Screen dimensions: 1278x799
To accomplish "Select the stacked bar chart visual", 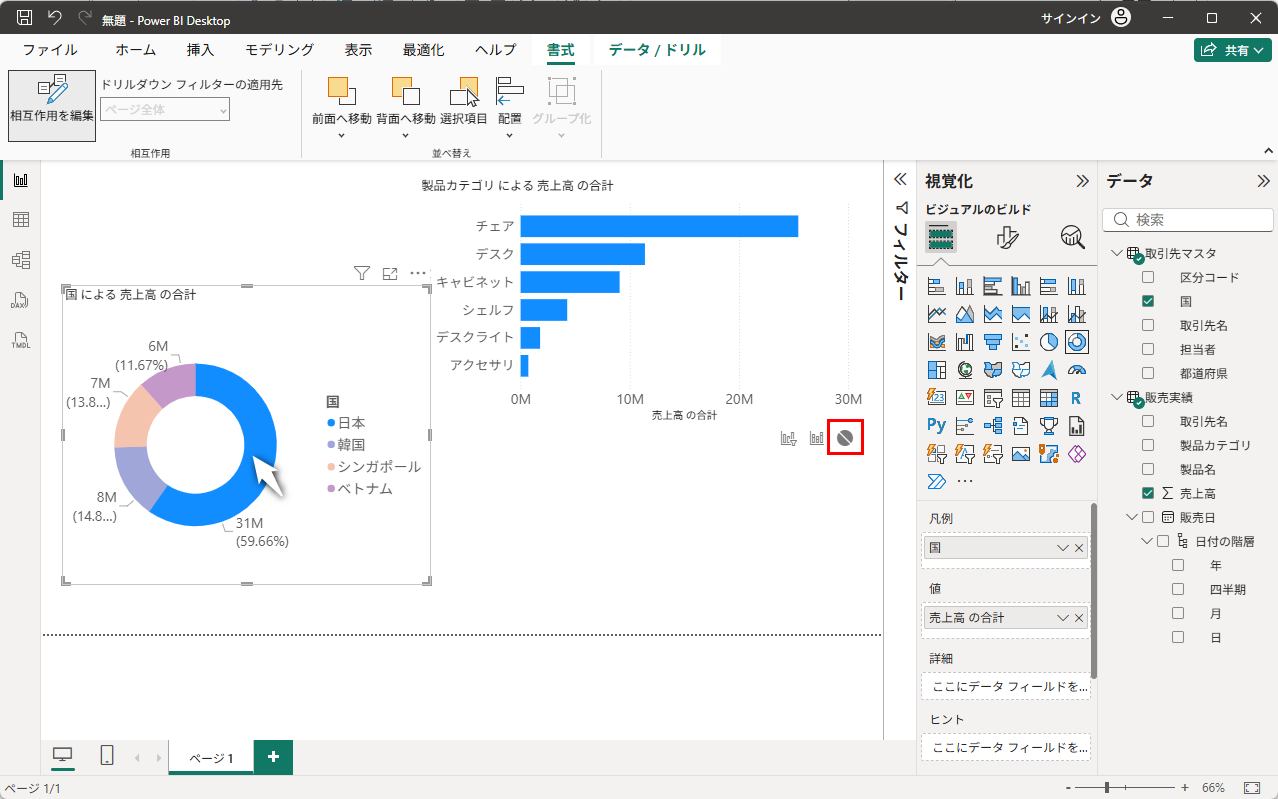I will tap(937, 286).
